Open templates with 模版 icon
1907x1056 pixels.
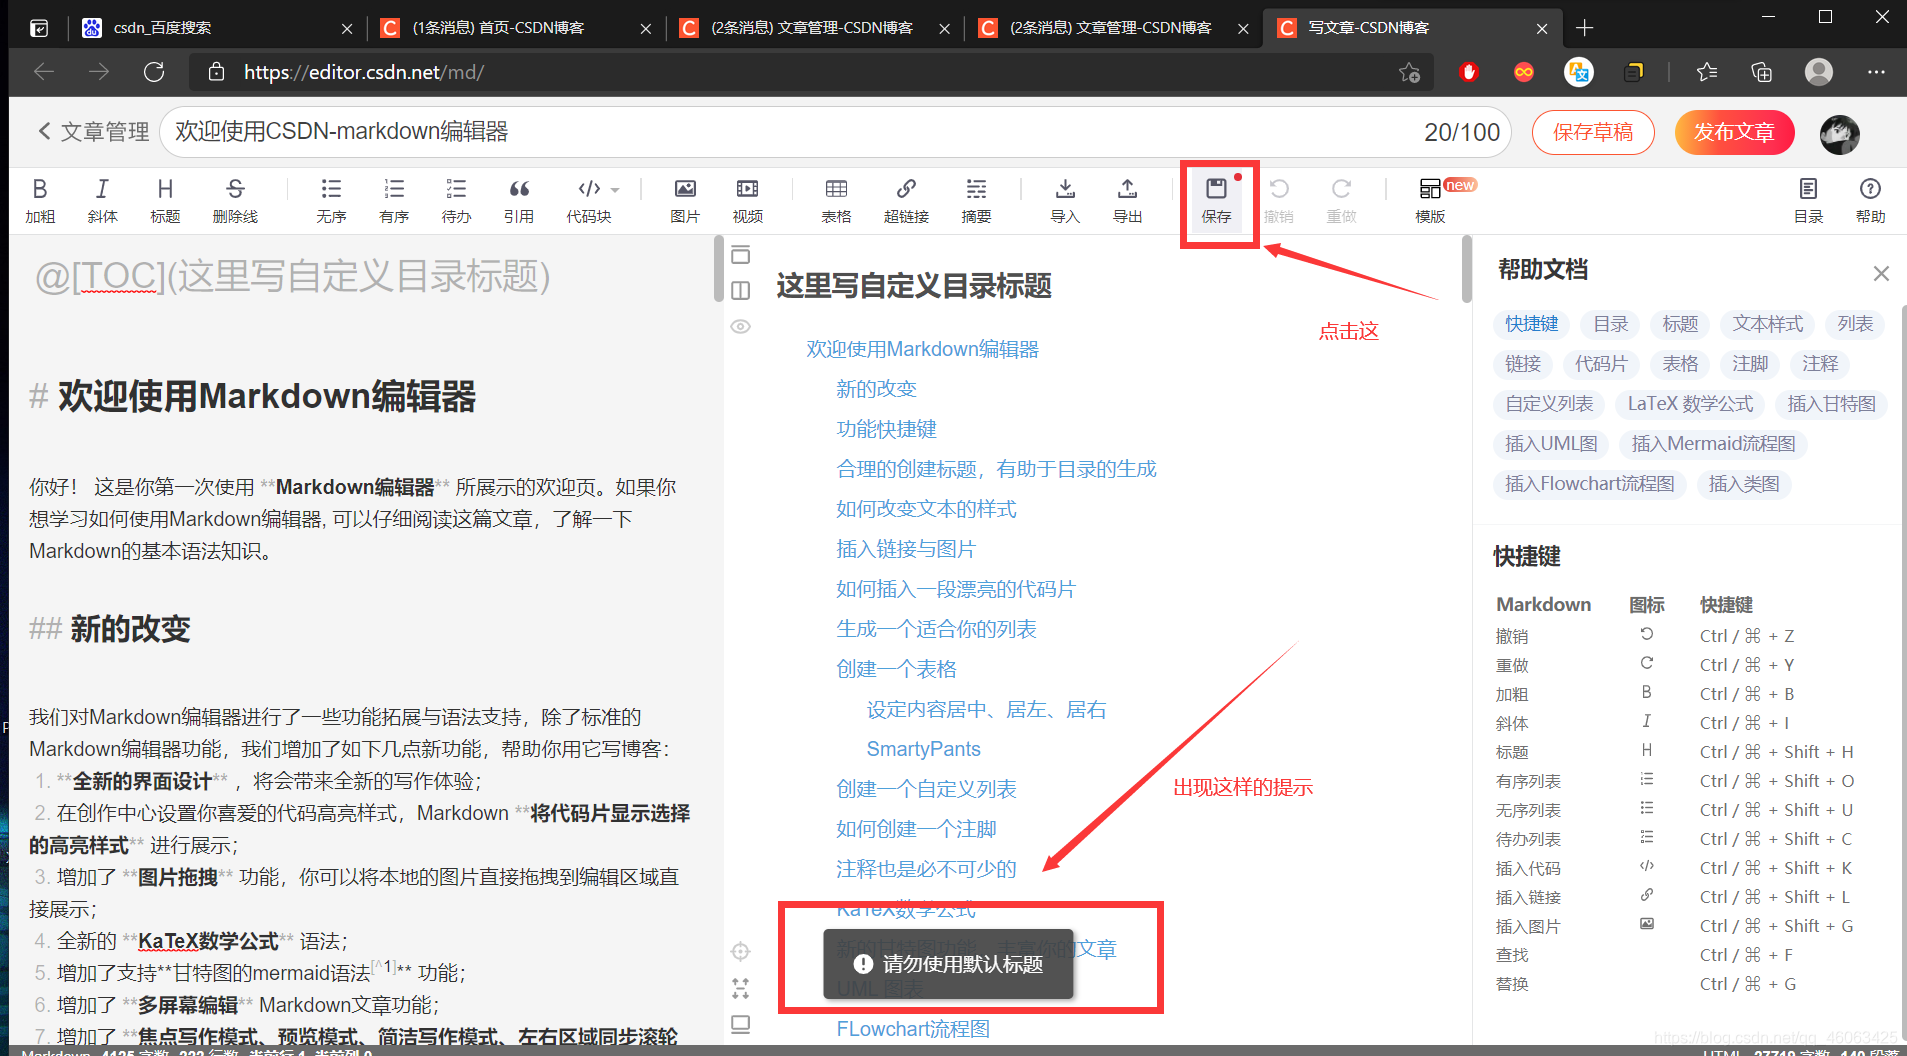[x=1430, y=200]
